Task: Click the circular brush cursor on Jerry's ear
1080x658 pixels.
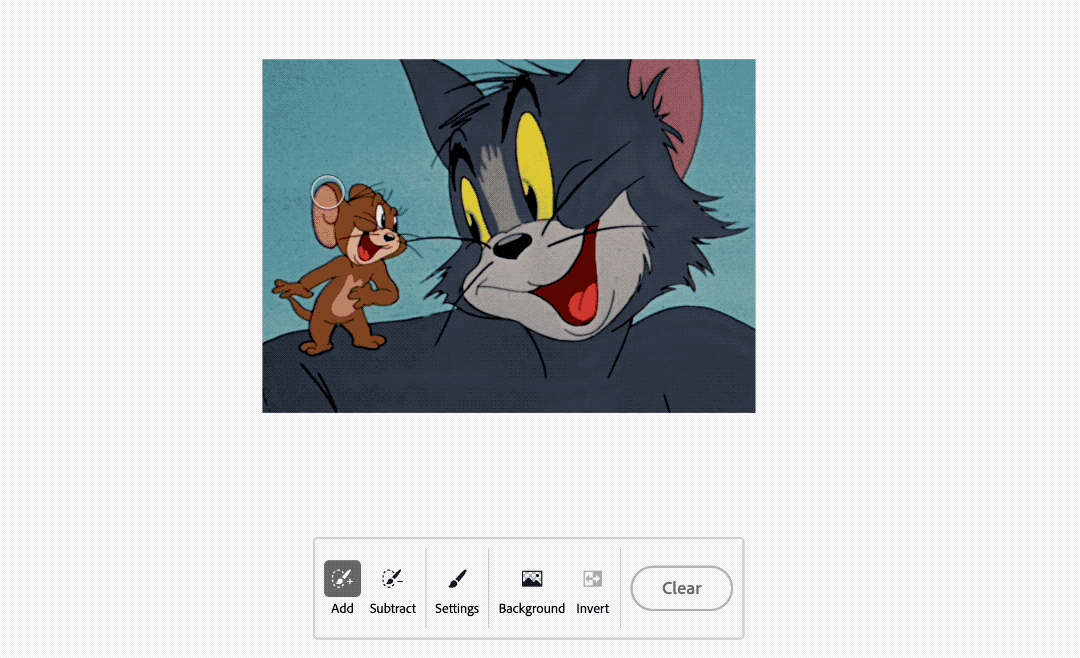Action: coord(328,191)
